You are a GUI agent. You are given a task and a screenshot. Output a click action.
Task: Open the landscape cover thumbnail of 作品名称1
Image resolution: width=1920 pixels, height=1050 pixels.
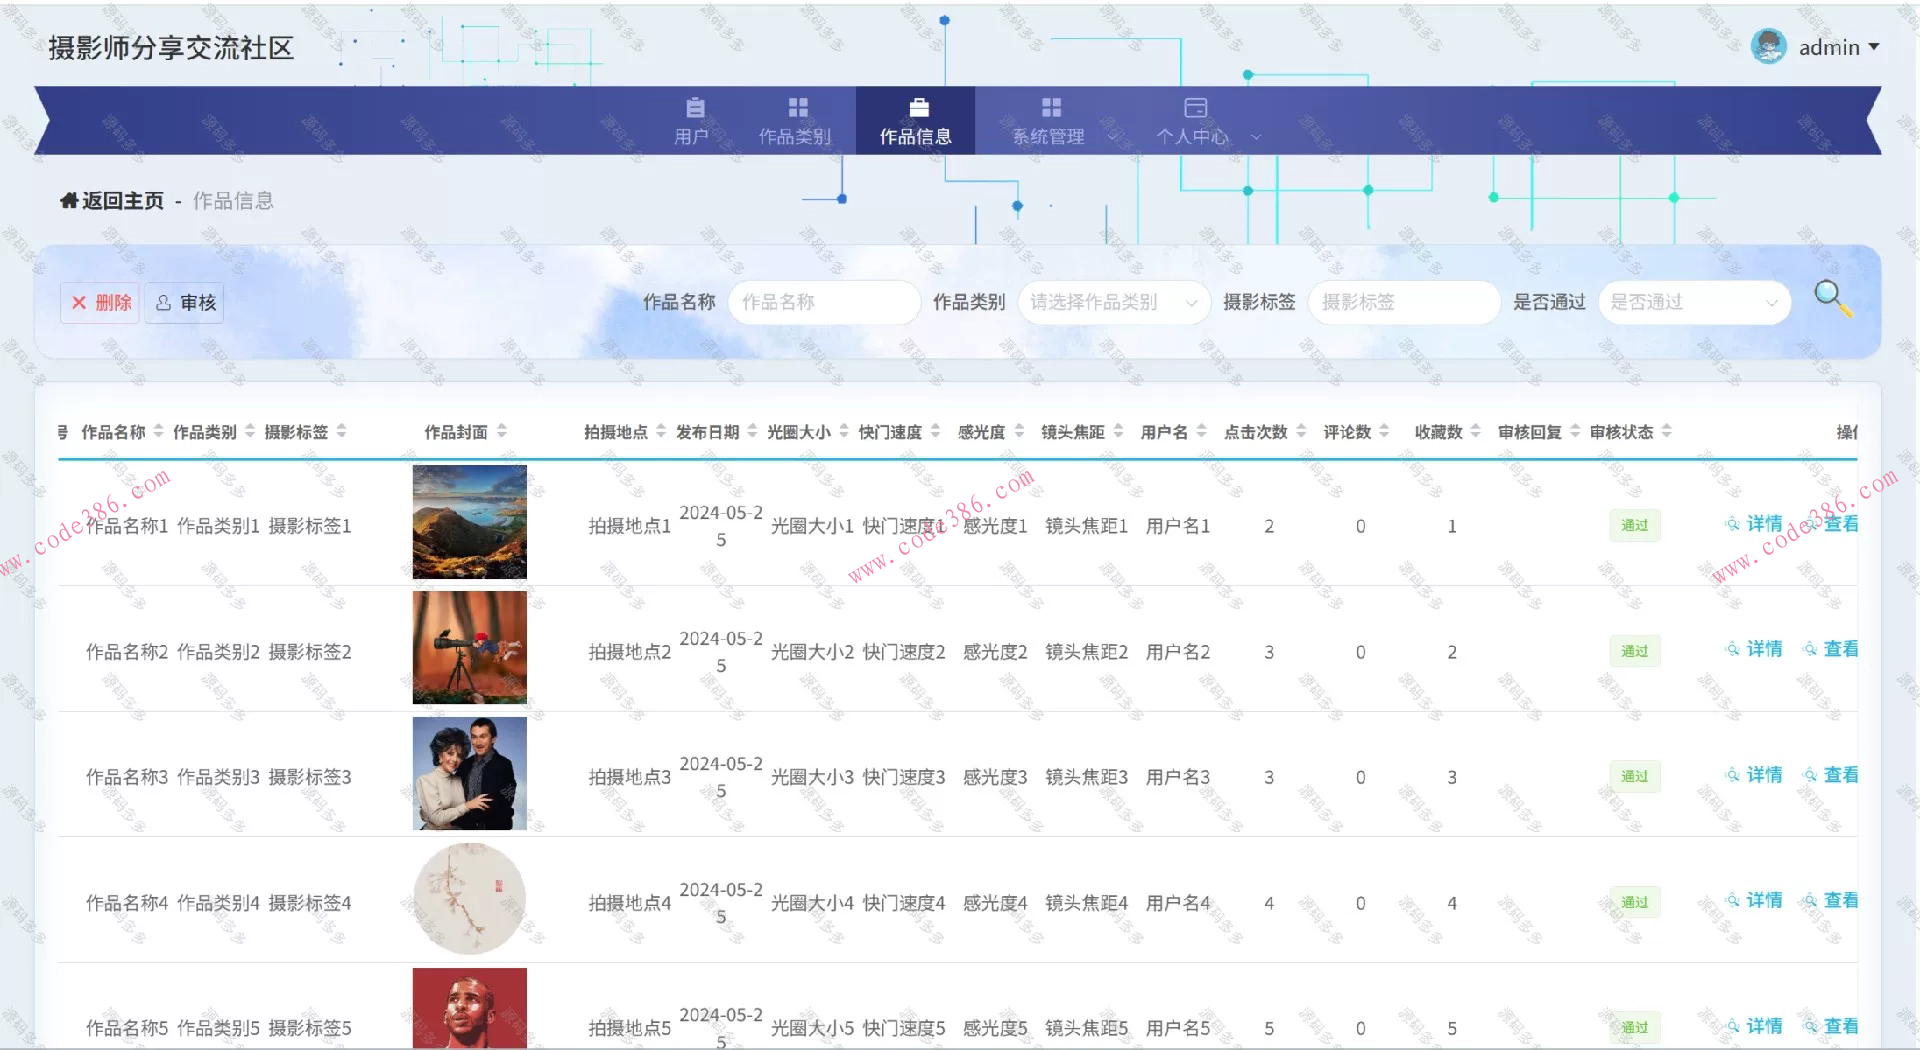click(x=470, y=522)
